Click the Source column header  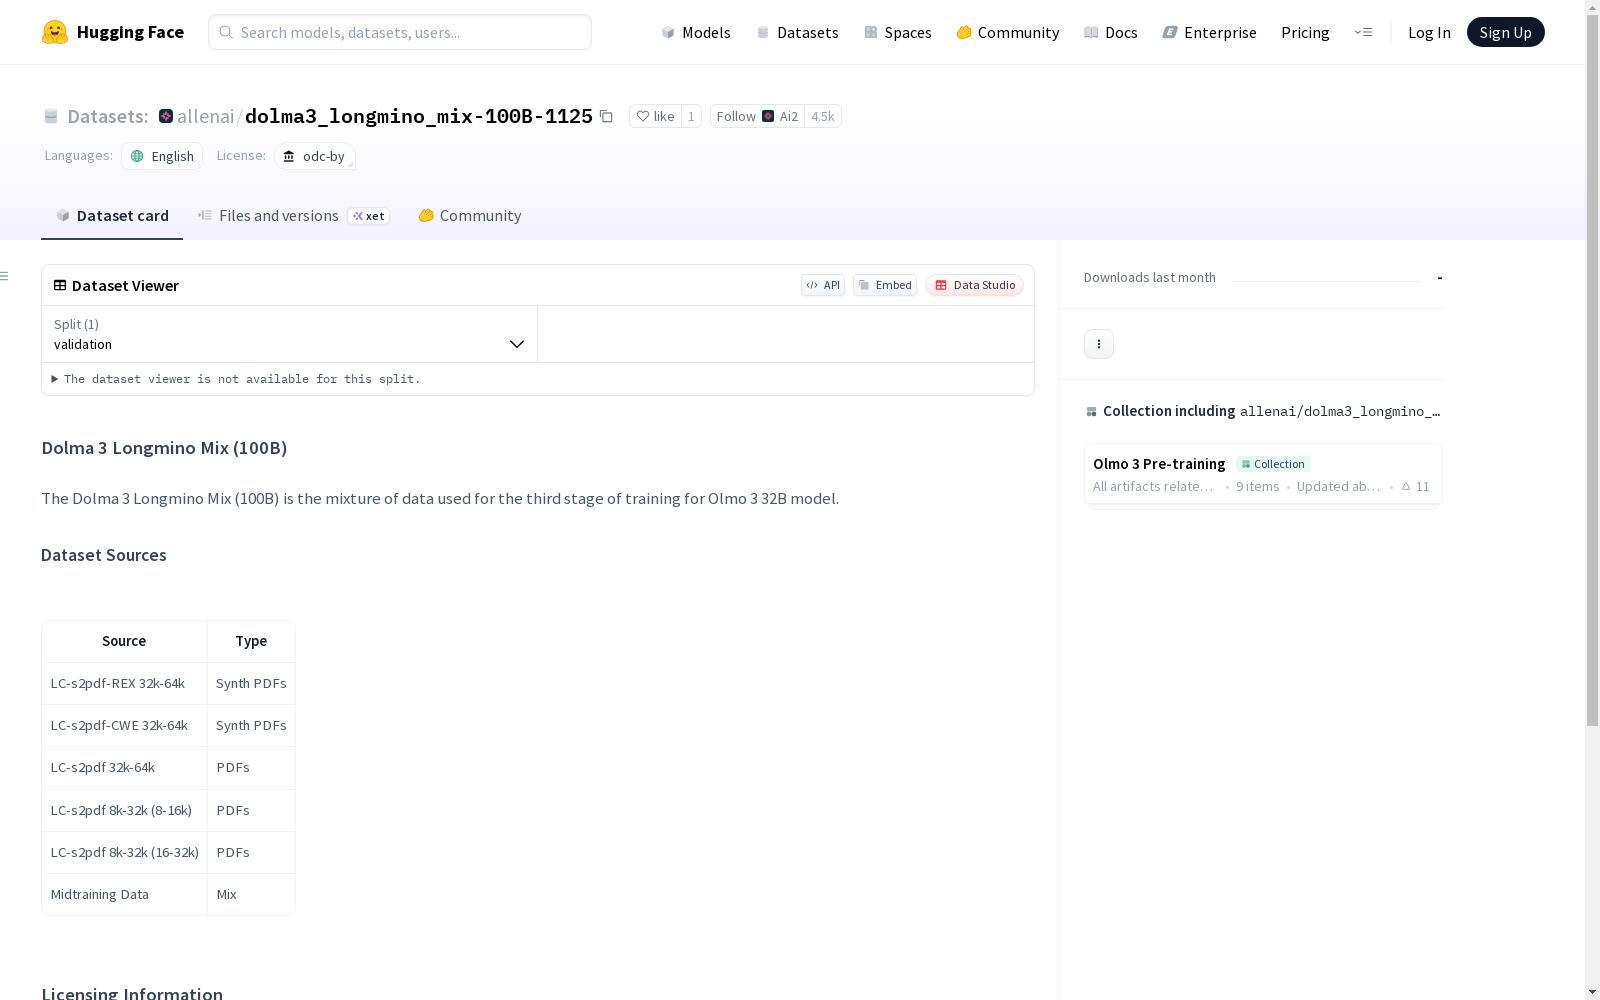(124, 641)
